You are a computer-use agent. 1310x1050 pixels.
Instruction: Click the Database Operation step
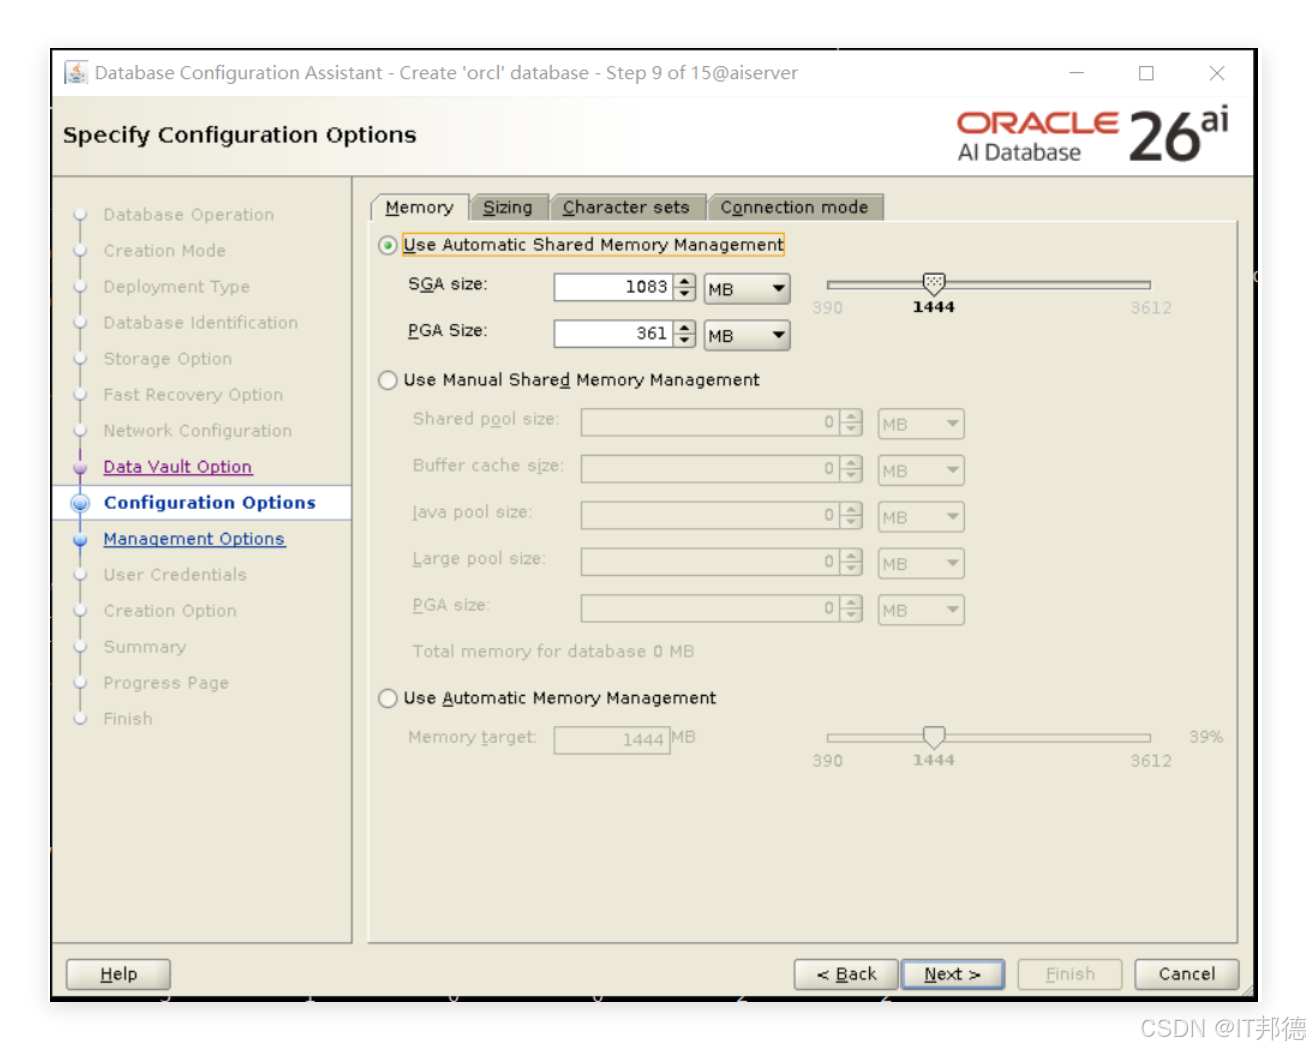coord(188,215)
